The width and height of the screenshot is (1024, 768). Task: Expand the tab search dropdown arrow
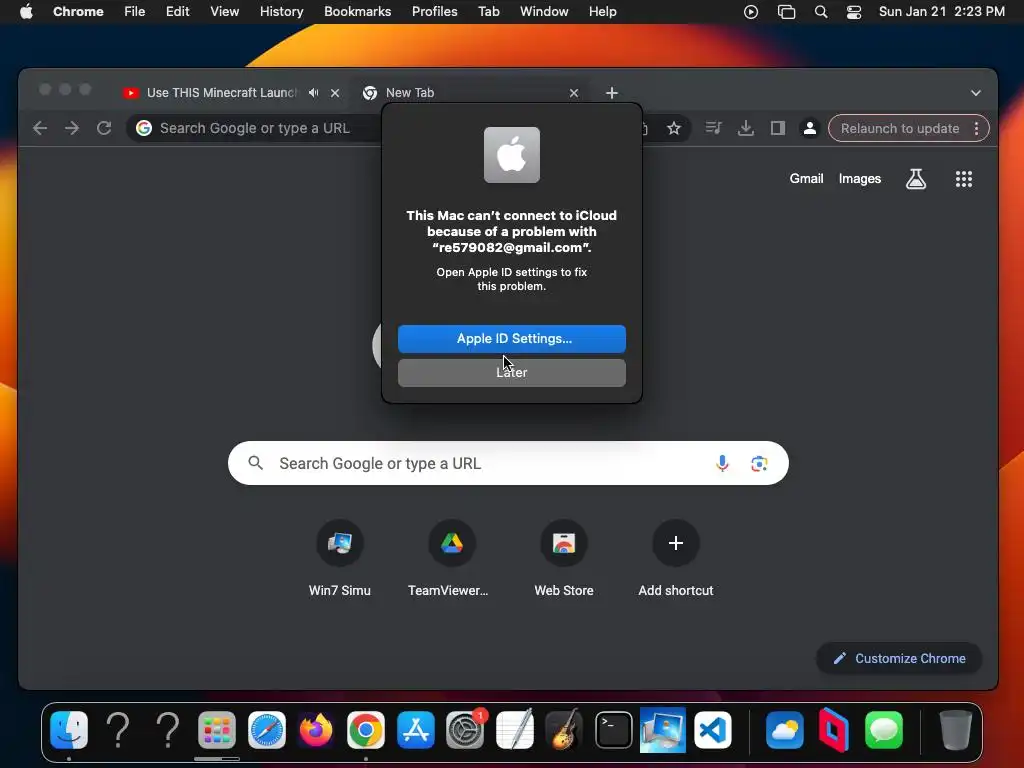(x=976, y=93)
